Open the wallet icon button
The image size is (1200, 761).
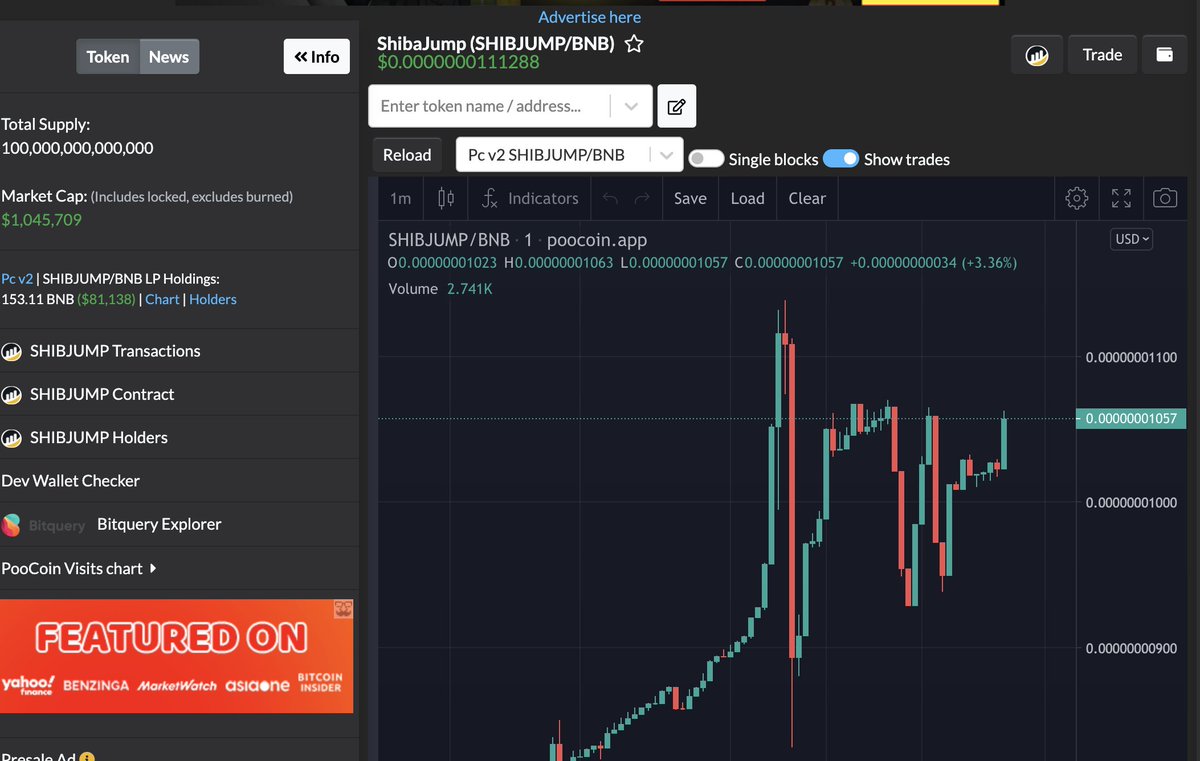coord(1165,55)
